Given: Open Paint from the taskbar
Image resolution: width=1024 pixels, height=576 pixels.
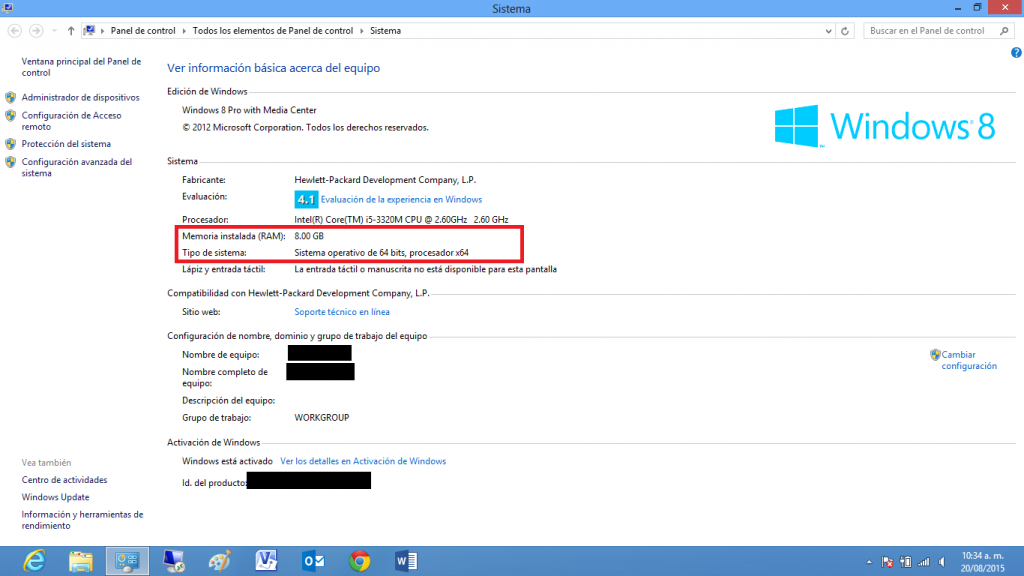Looking at the screenshot, I should click(x=220, y=561).
